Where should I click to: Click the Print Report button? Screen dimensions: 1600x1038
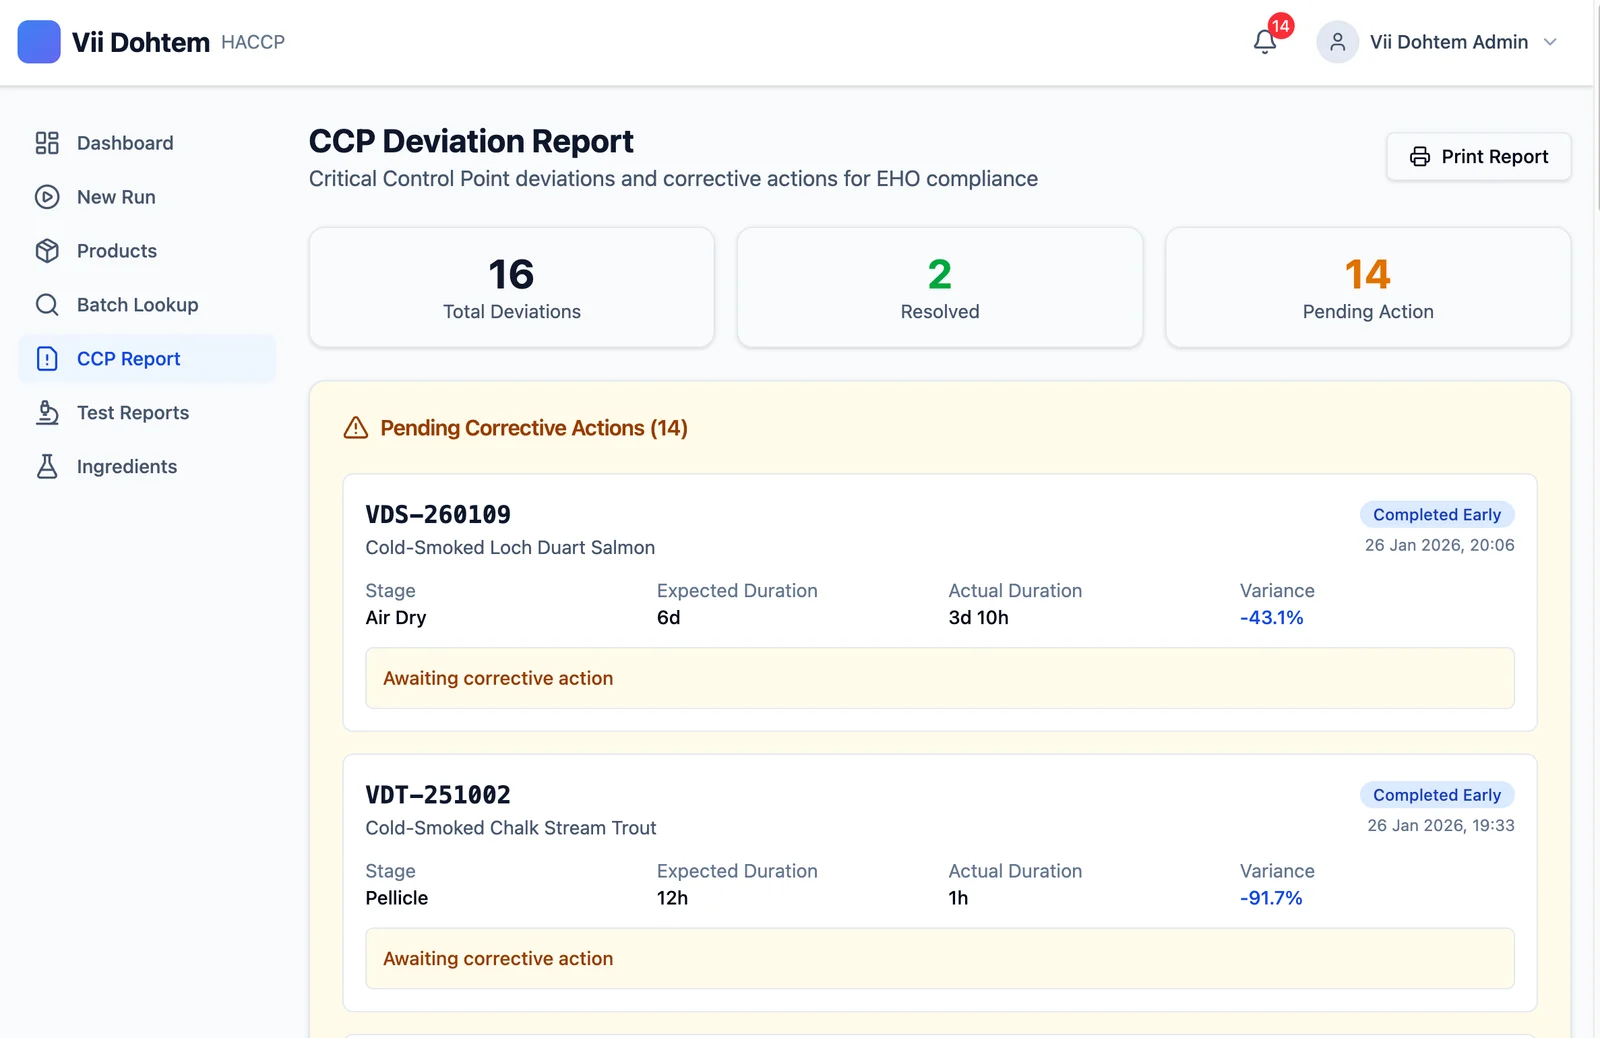click(x=1478, y=157)
